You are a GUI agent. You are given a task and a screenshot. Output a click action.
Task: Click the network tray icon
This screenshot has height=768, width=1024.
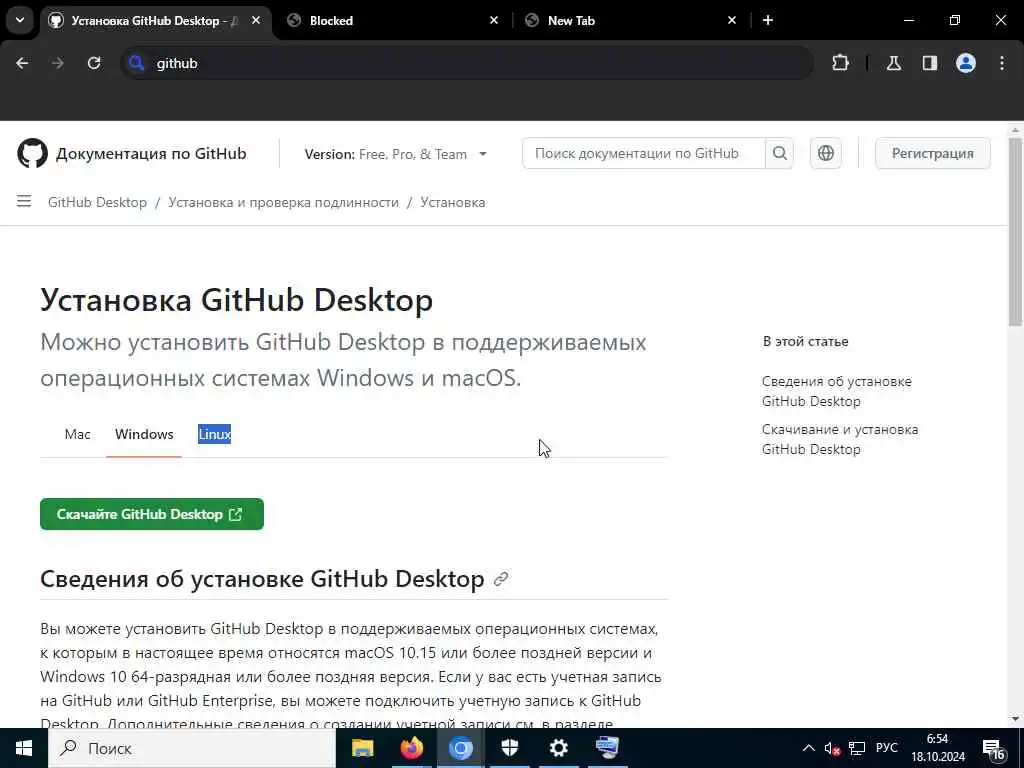coord(857,748)
